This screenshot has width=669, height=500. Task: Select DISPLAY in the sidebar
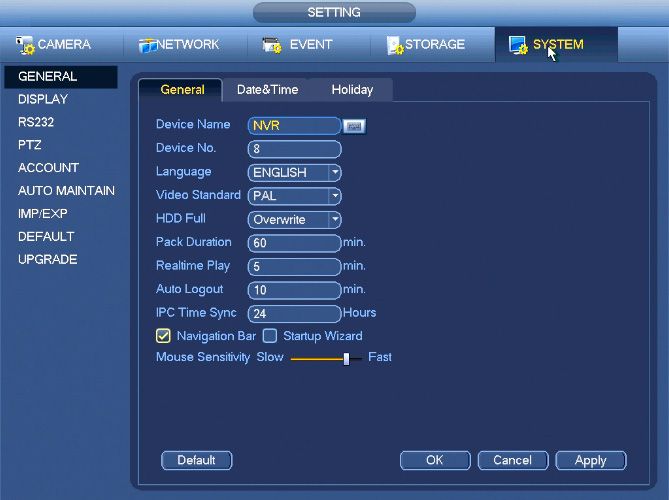43,99
